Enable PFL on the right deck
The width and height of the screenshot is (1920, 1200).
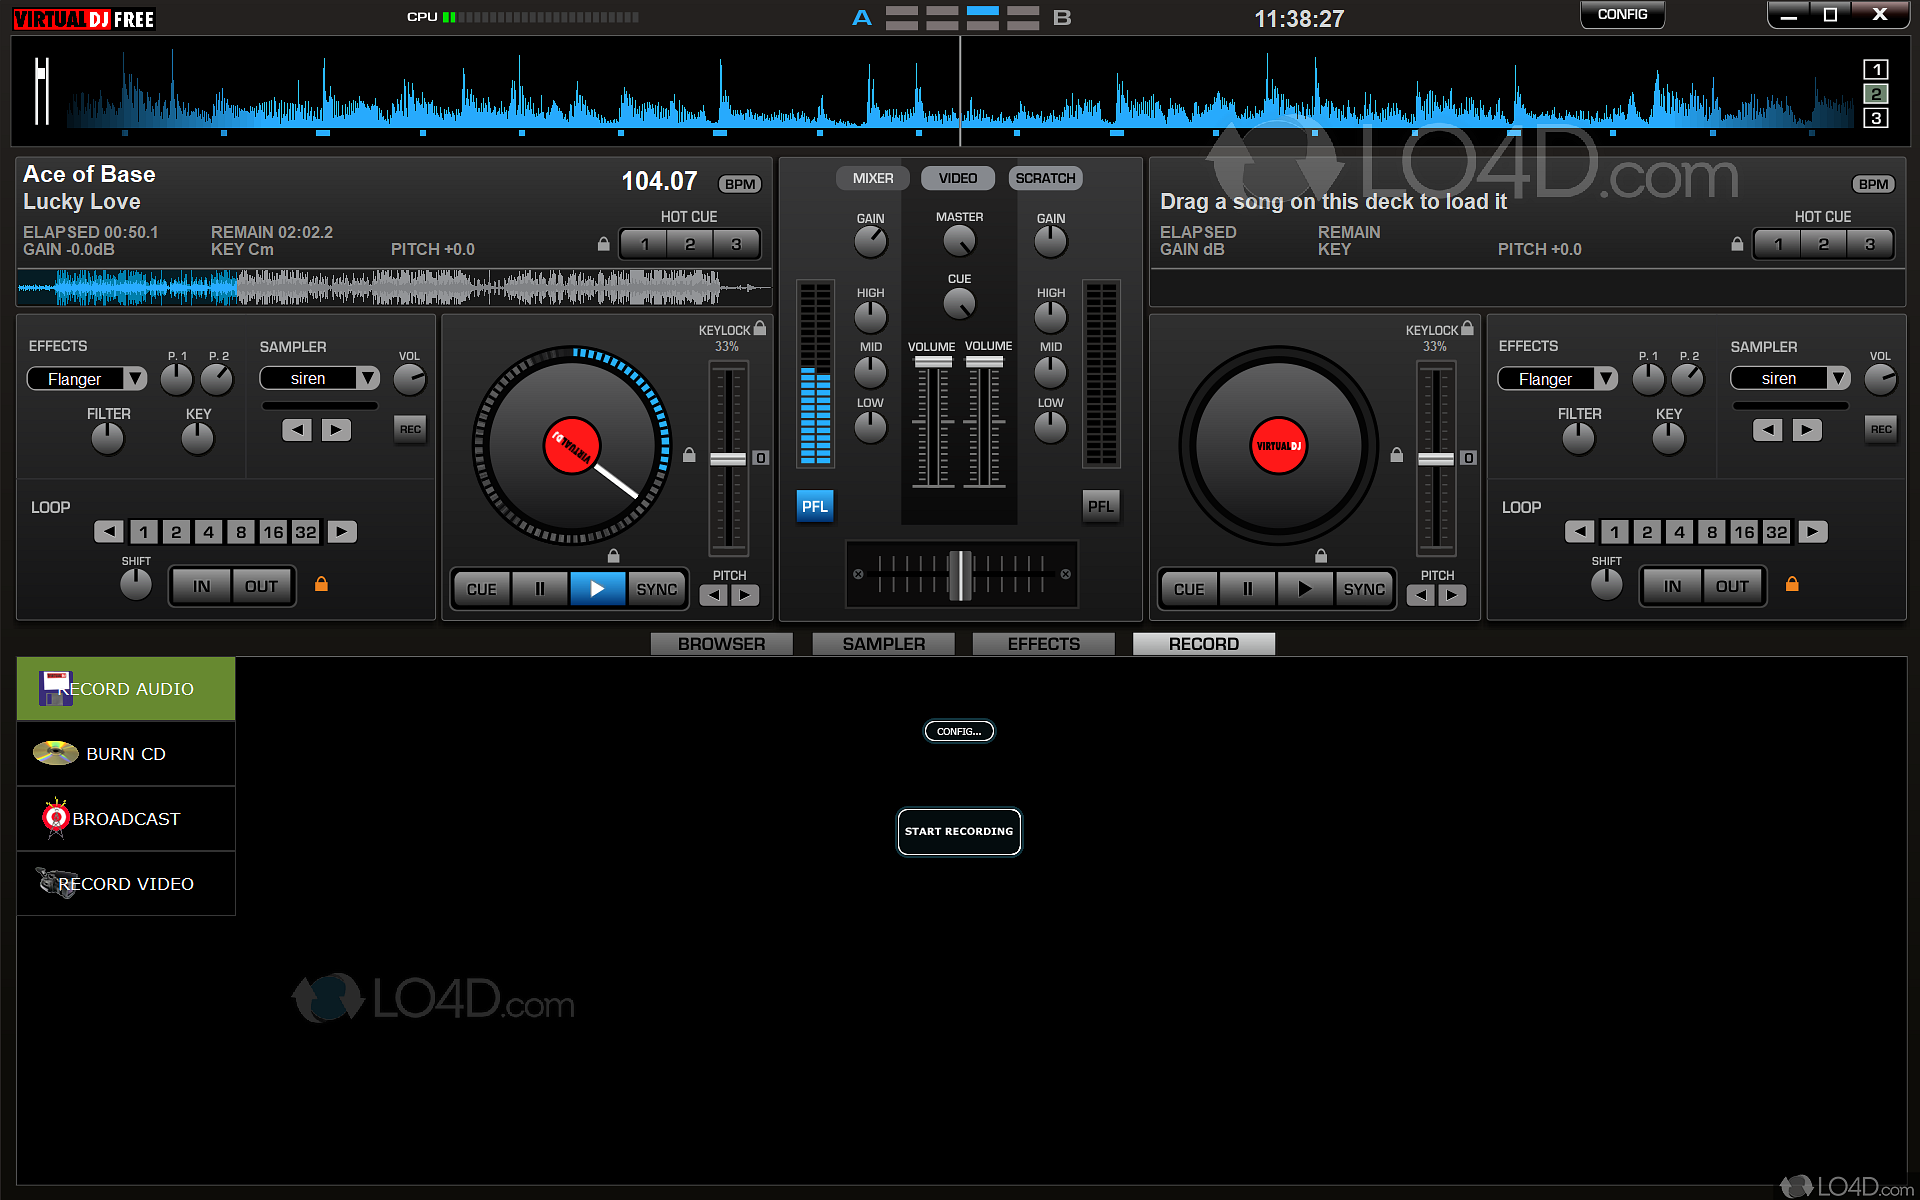(x=1100, y=506)
